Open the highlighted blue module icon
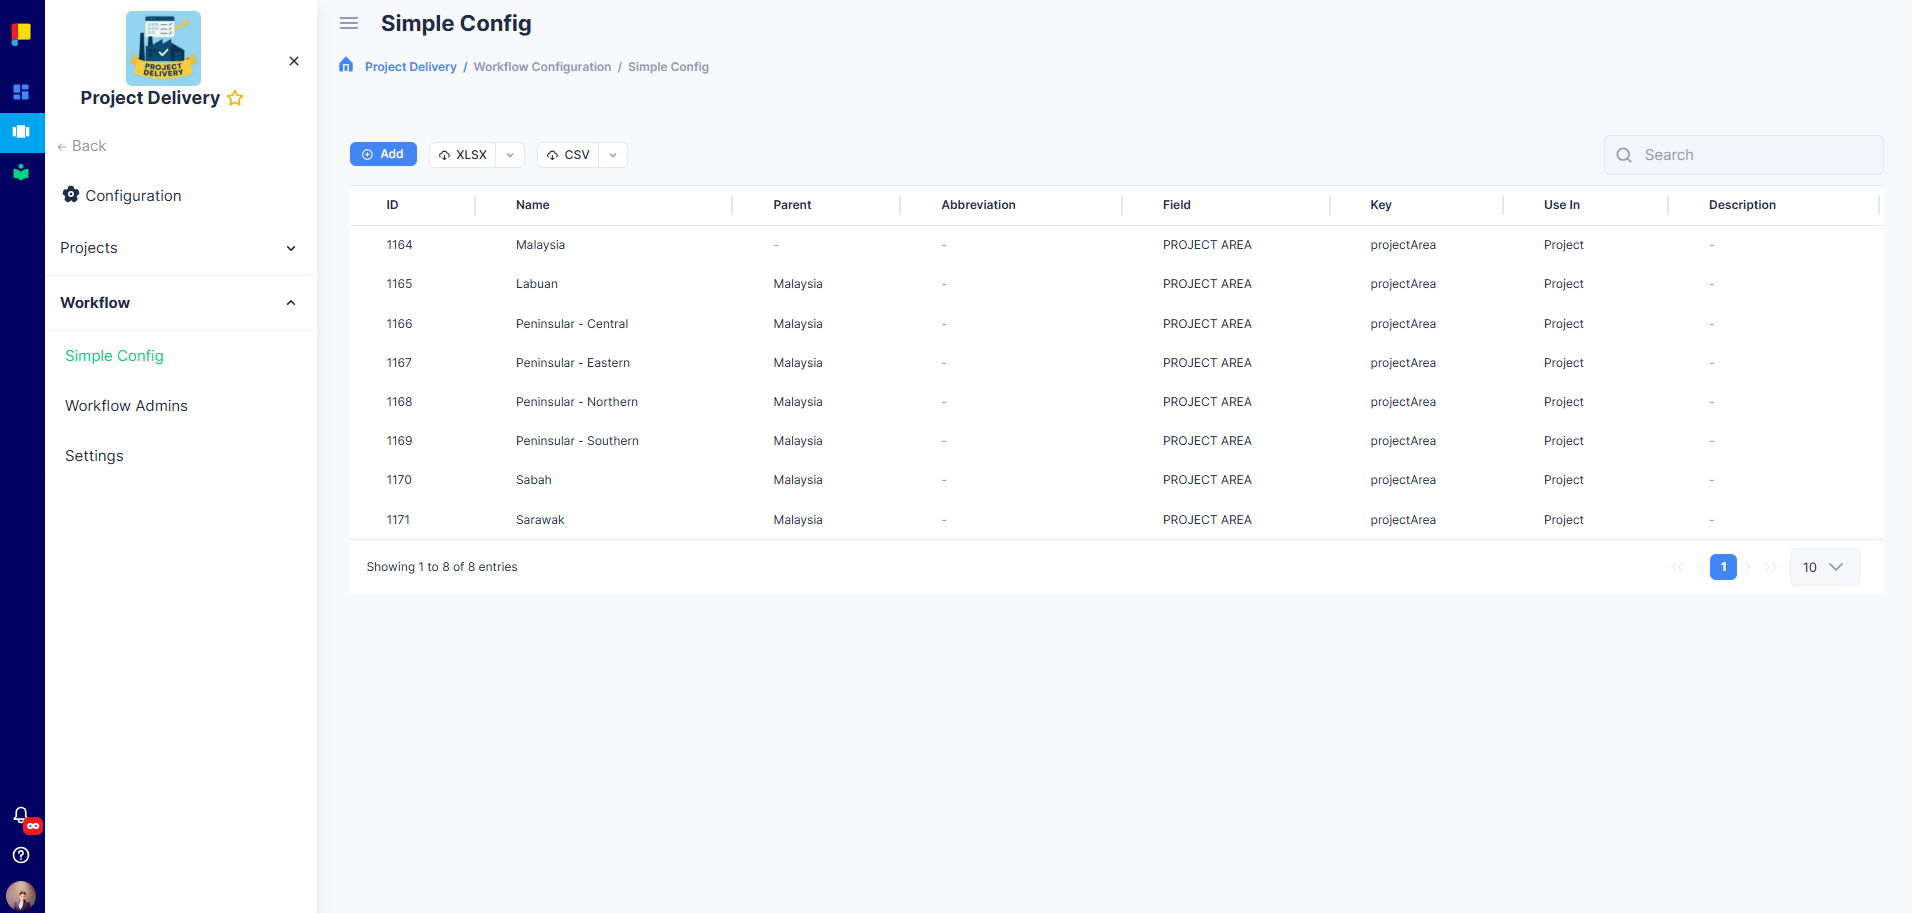Viewport: 1912px width, 913px height. 21,132
